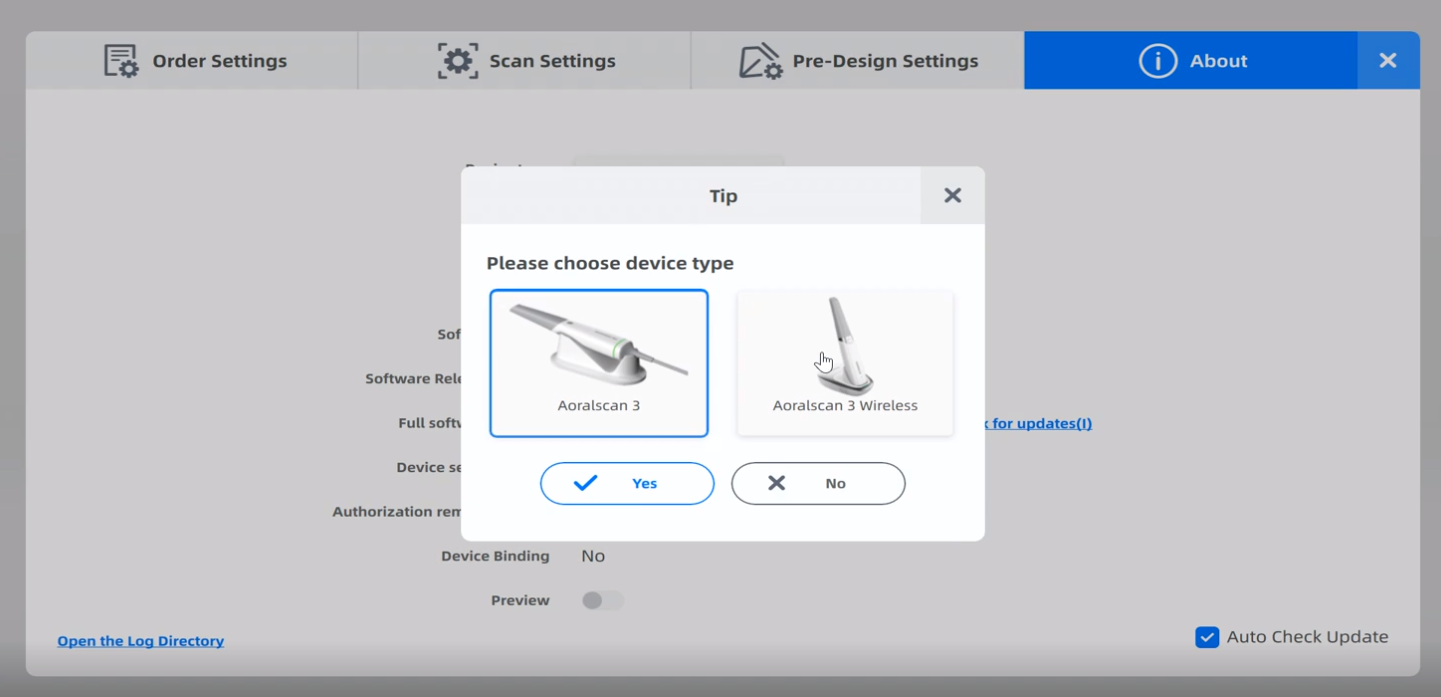Click the Please choose device type heading
The image size is (1441, 697).
coord(610,263)
